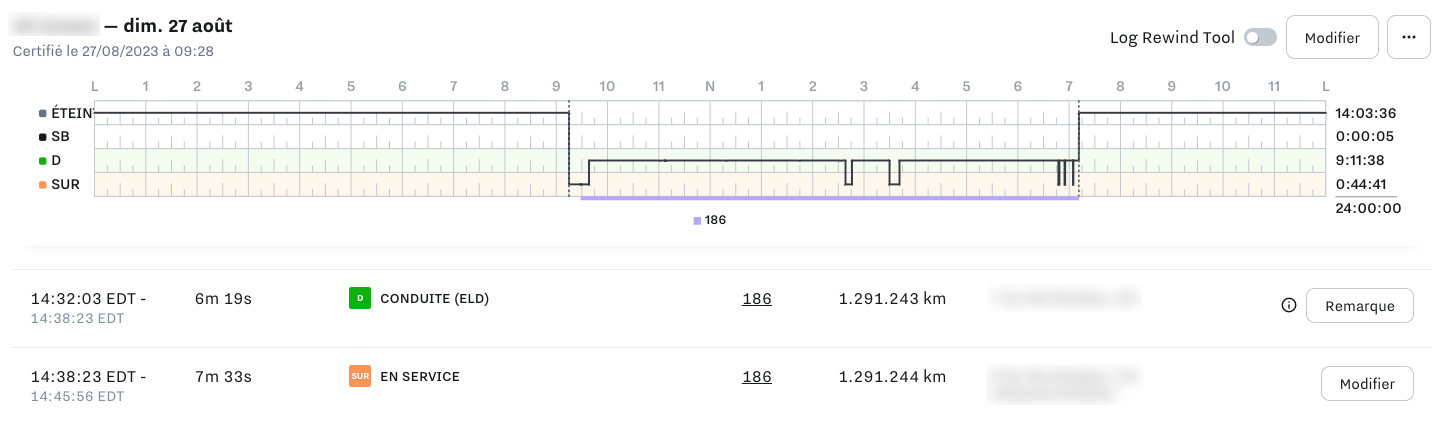Click the top Modifier button
Screen dimensions: 1443x421
point(1332,38)
